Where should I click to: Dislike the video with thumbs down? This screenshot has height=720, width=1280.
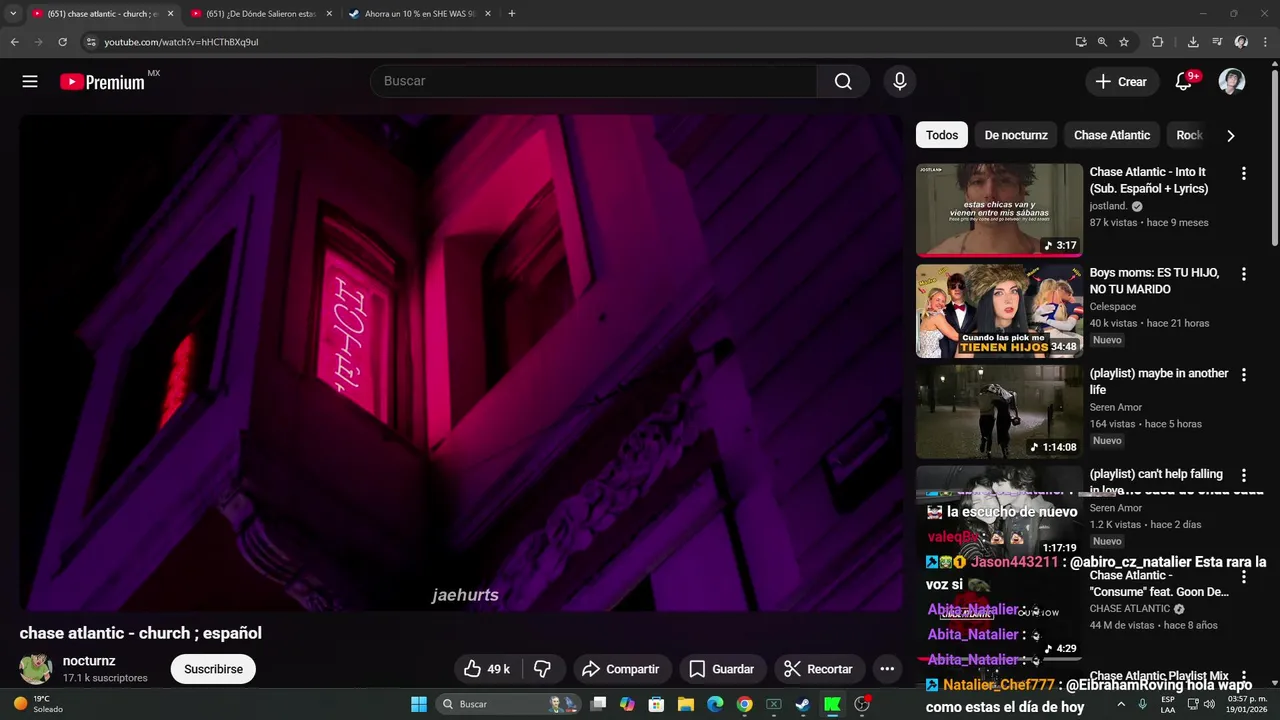coord(543,669)
